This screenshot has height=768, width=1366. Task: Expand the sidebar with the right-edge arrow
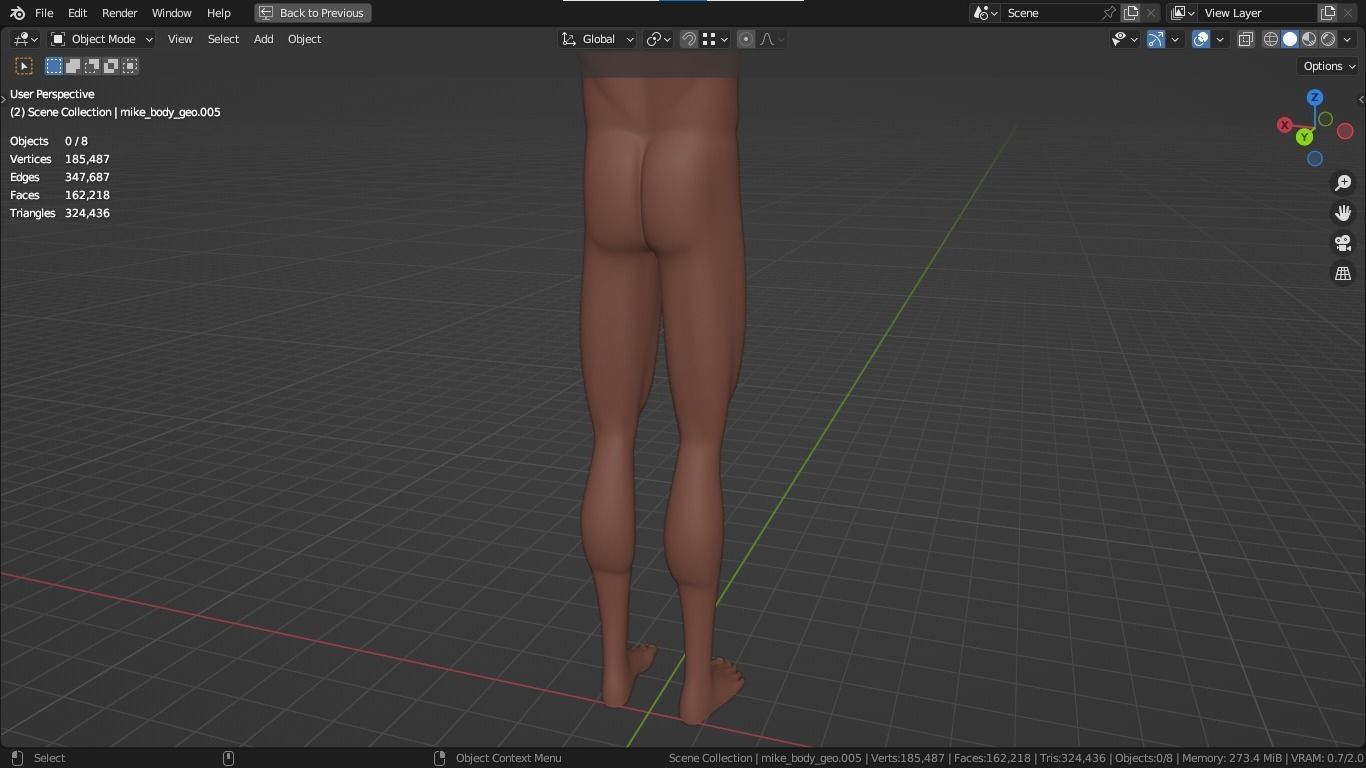tap(1361, 99)
